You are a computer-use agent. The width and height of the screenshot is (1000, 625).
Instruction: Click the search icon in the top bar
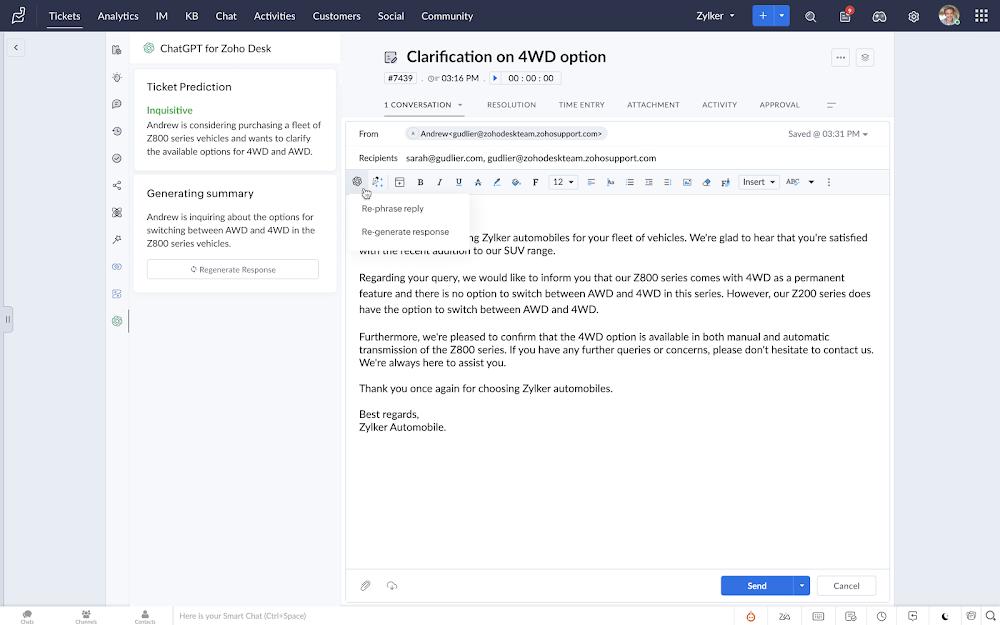811,17
